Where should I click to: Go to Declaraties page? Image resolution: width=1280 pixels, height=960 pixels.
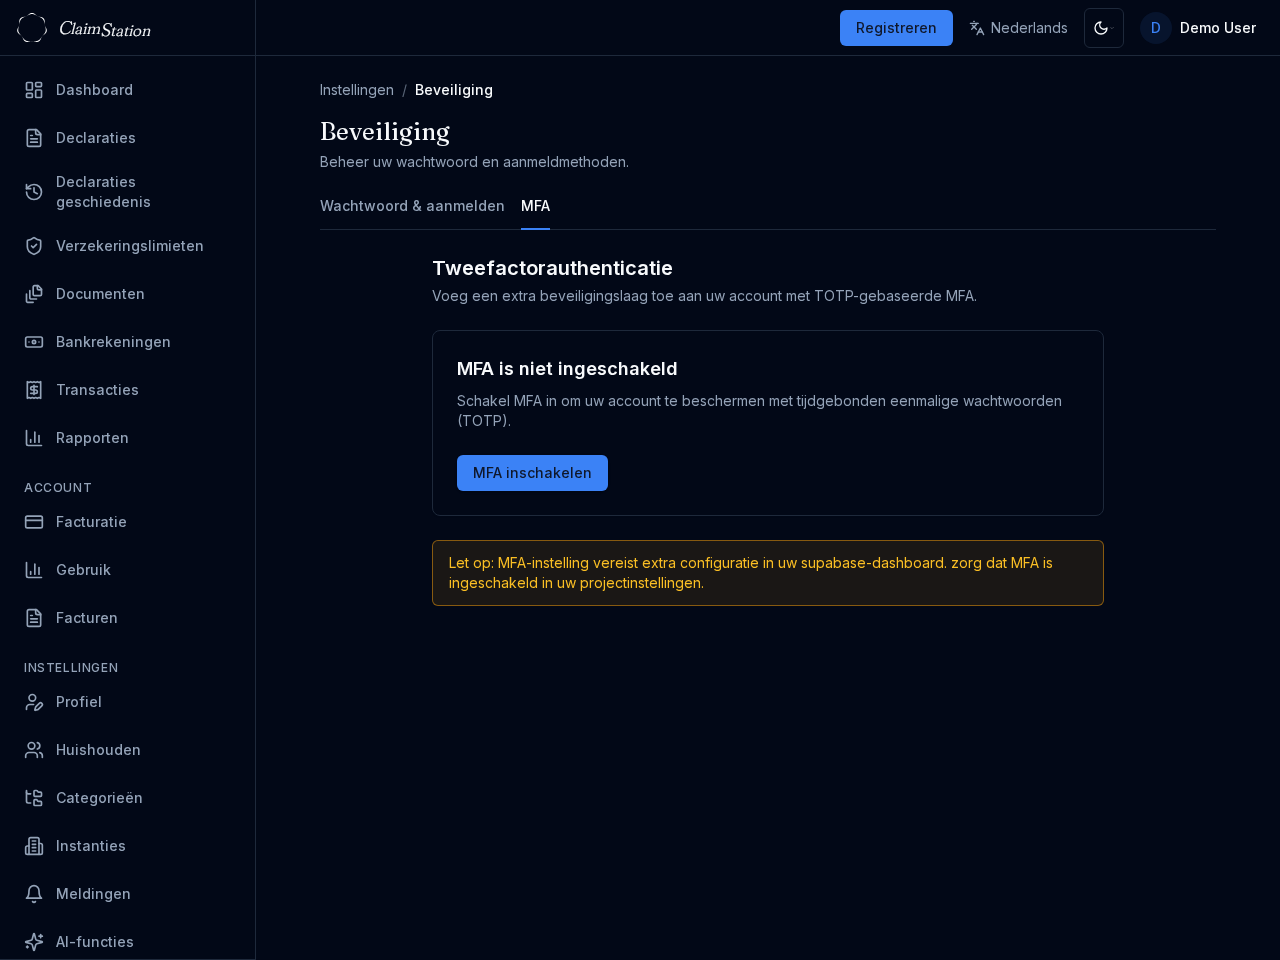click(x=127, y=138)
